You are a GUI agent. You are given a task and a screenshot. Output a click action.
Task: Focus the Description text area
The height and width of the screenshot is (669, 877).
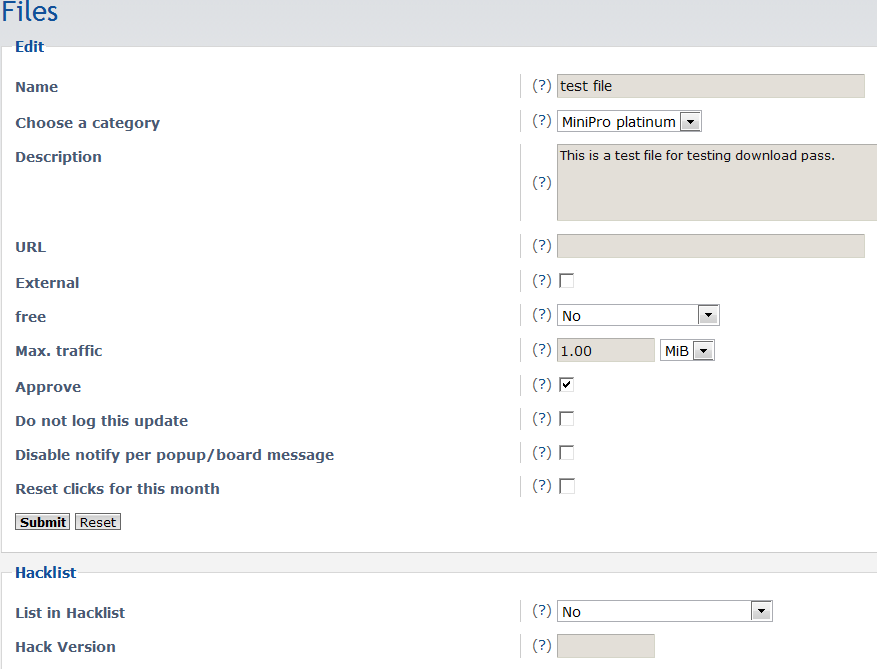[x=716, y=182]
